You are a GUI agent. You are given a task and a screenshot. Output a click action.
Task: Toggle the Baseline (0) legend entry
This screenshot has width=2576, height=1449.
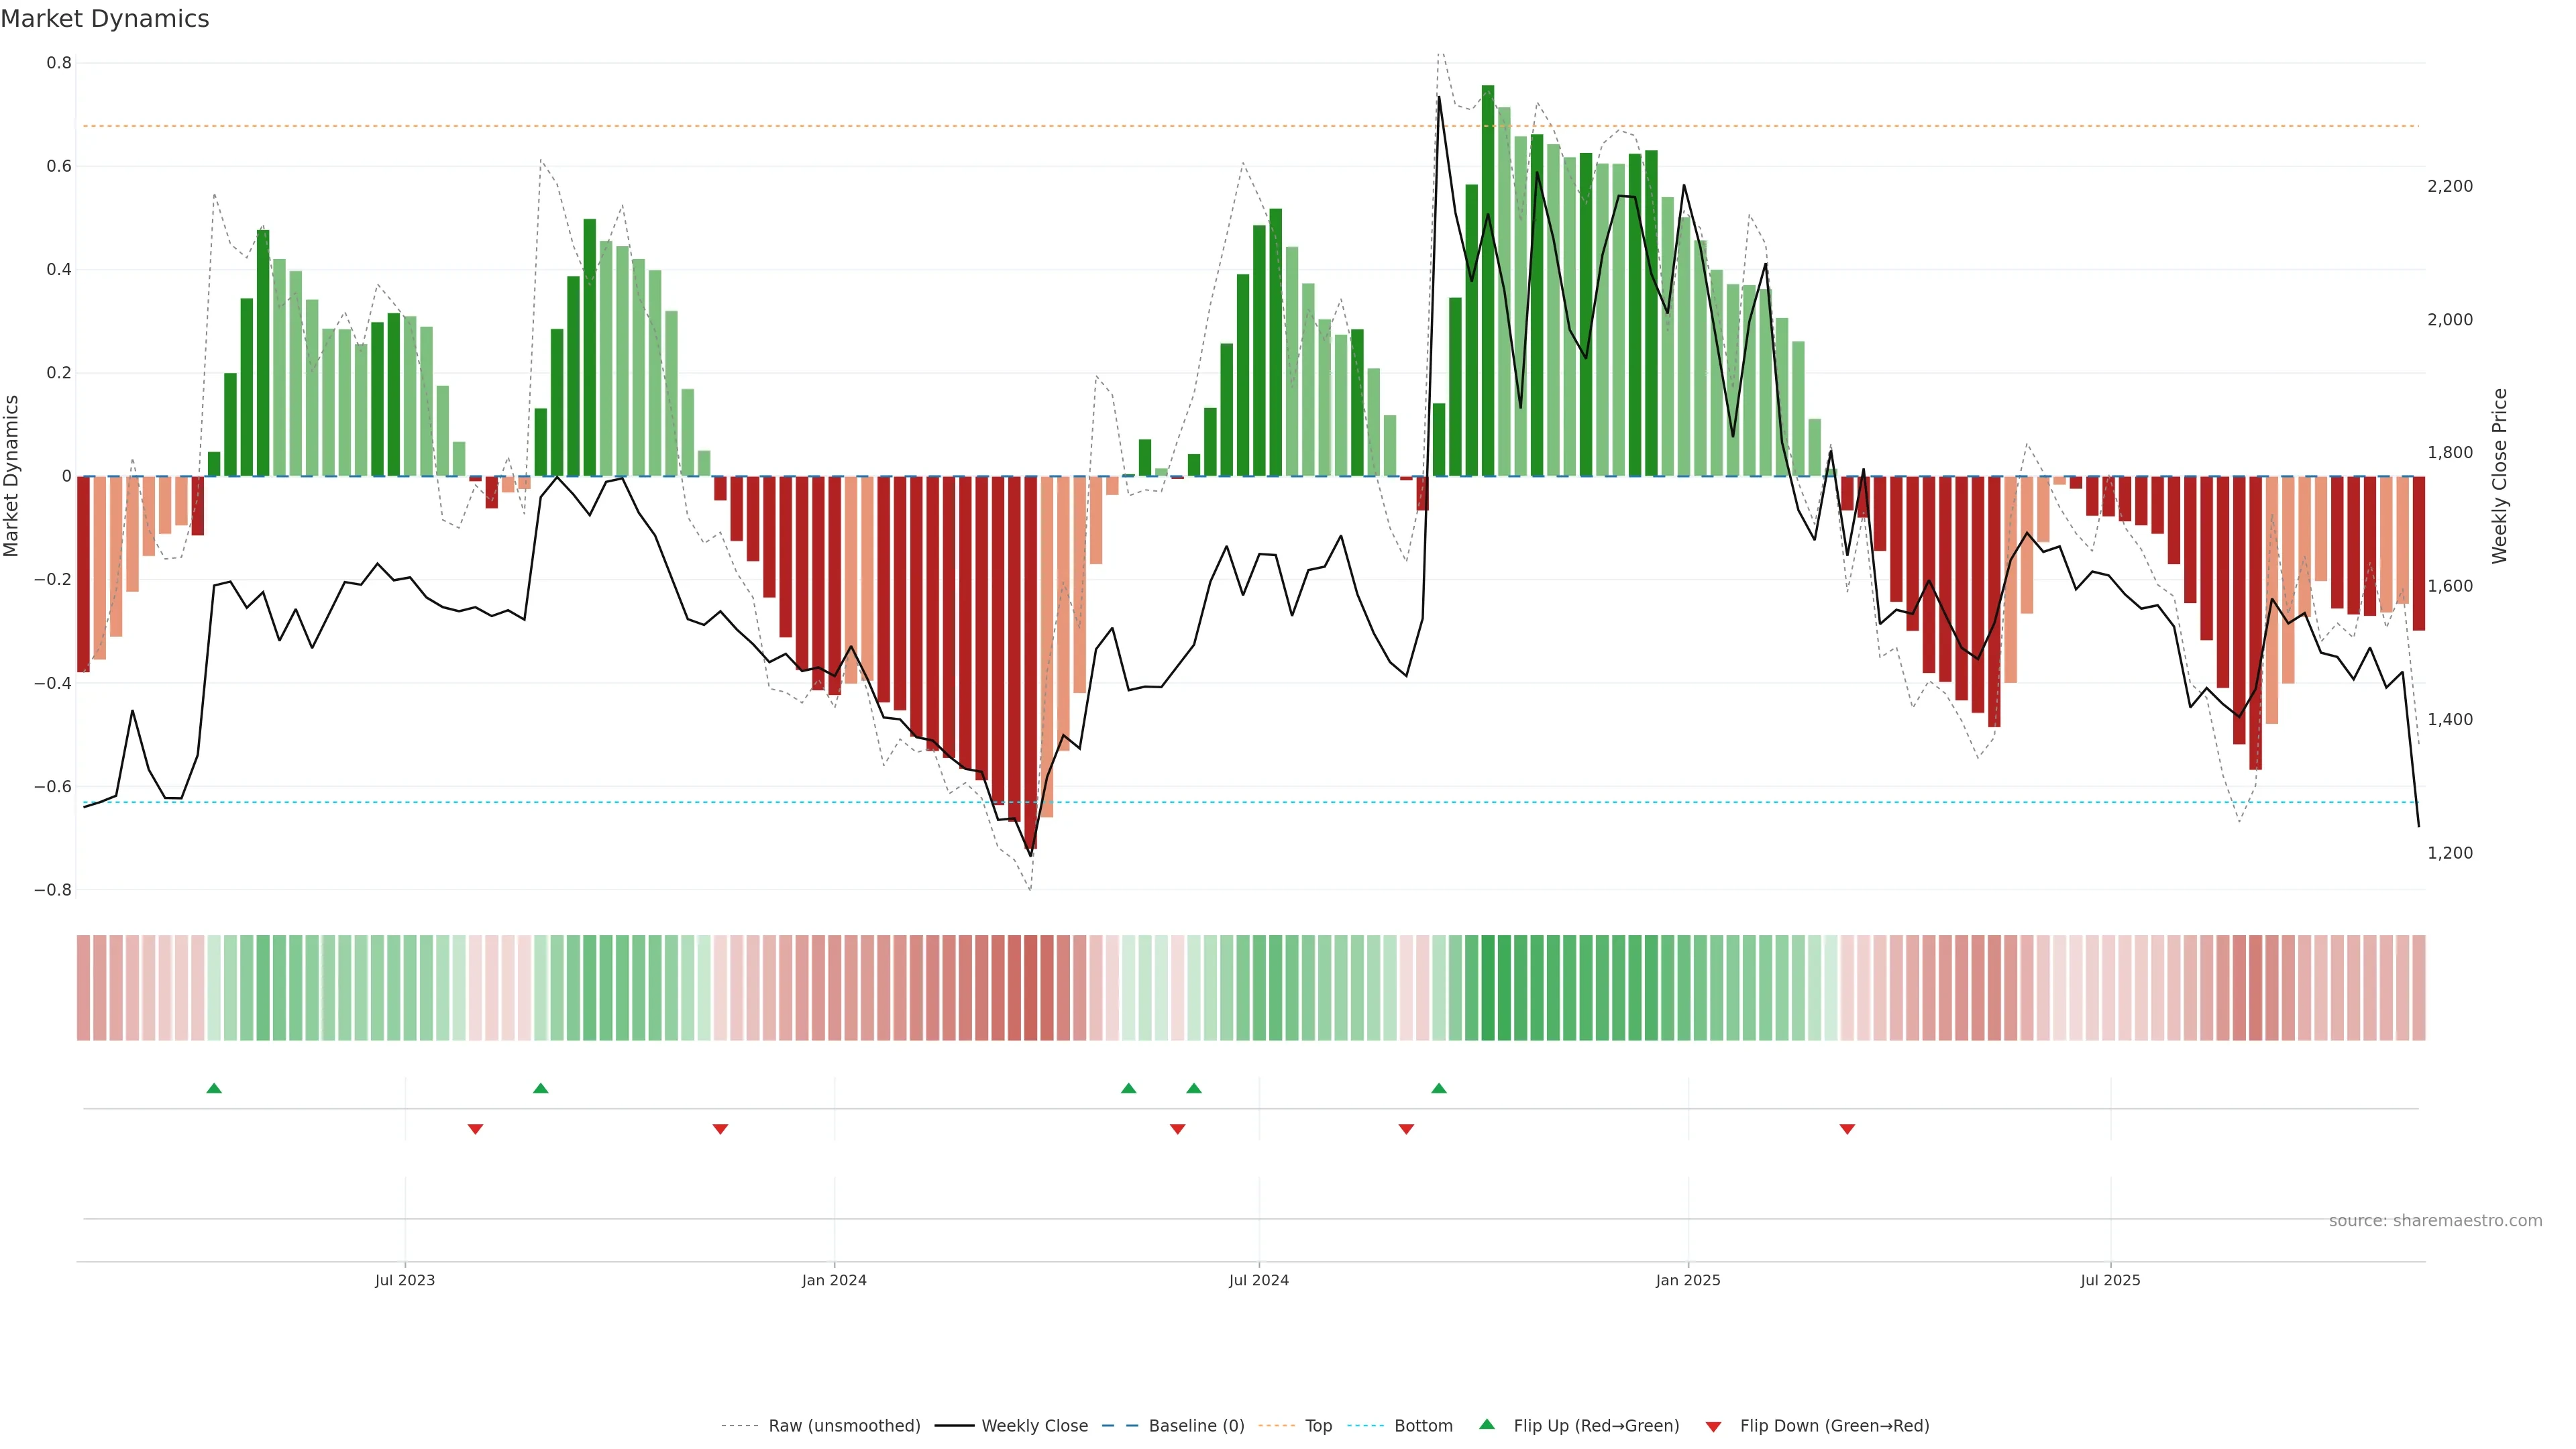click(x=1196, y=1426)
